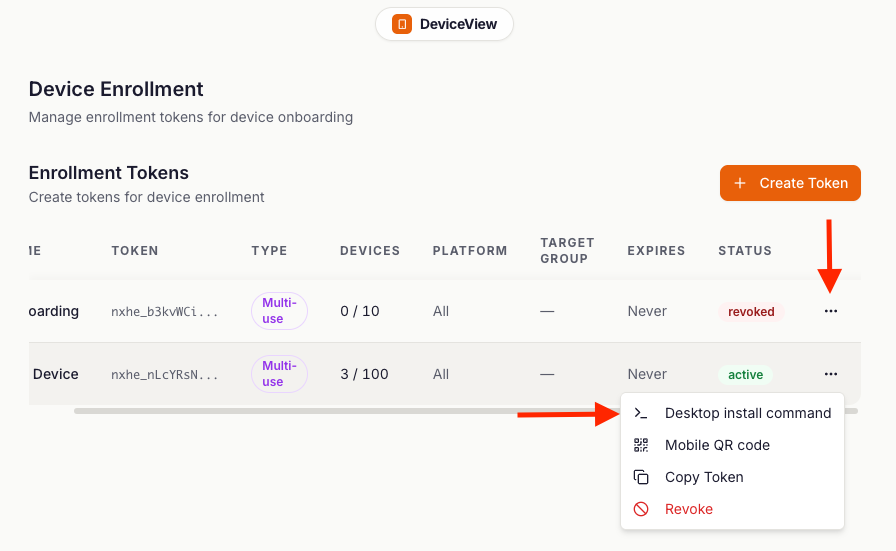
Task: Open the three-dot menu for active token
Action: click(830, 374)
